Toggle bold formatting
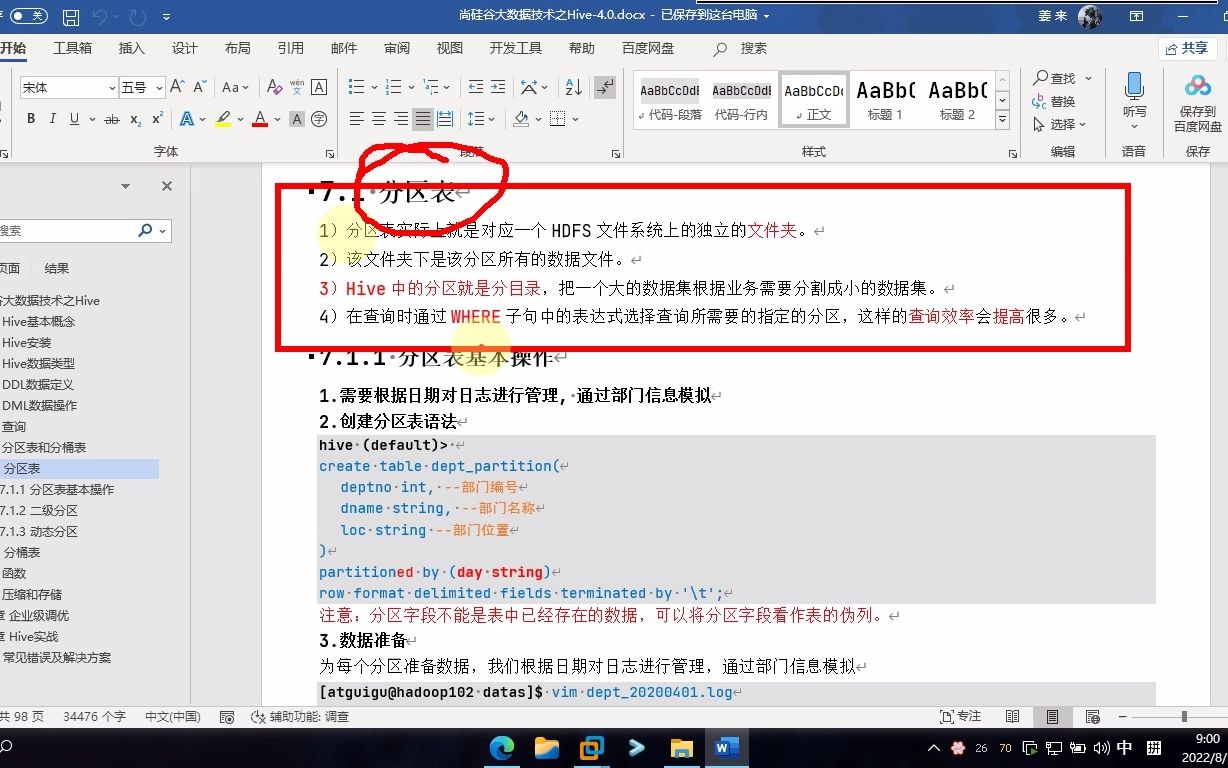The height and width of the screenshot is (768, 1228). (31, 119)
